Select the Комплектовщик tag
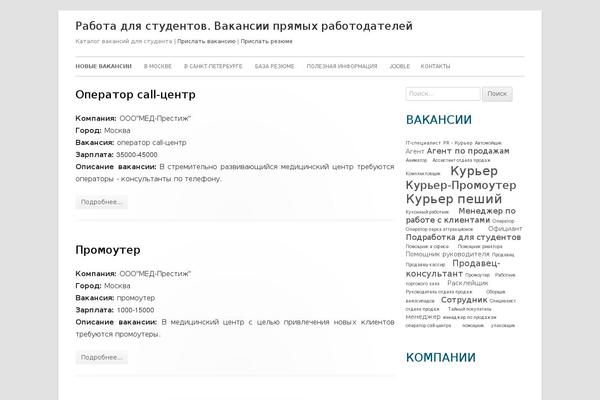 pyautogui.click(x=423, y=173)
